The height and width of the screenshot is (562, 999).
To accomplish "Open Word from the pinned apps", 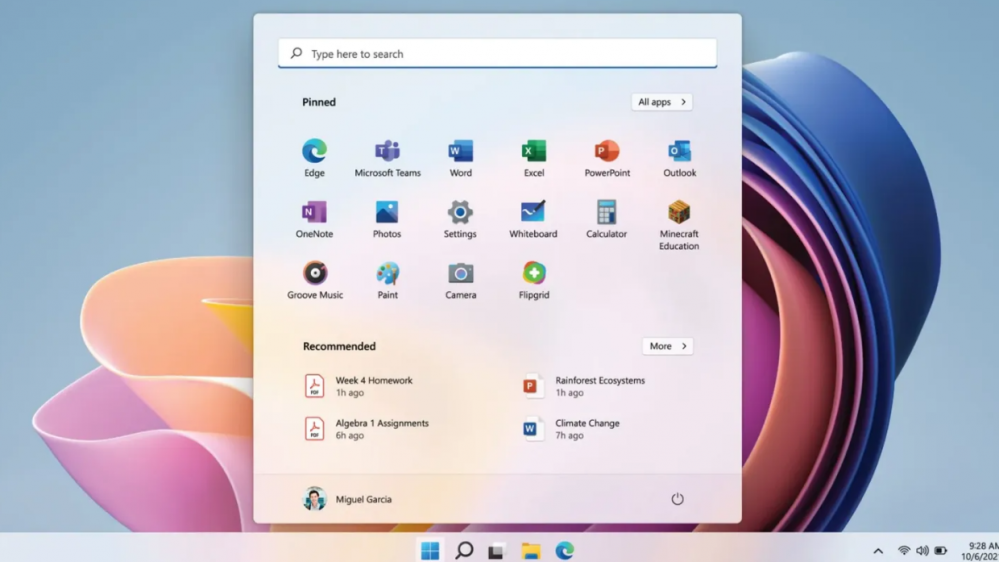I will (x=461, y=158).
